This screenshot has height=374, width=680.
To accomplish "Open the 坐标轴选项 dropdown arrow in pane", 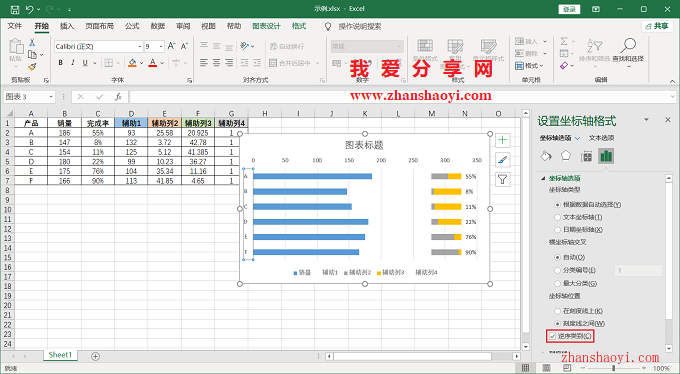I will (x=577, y=138).
